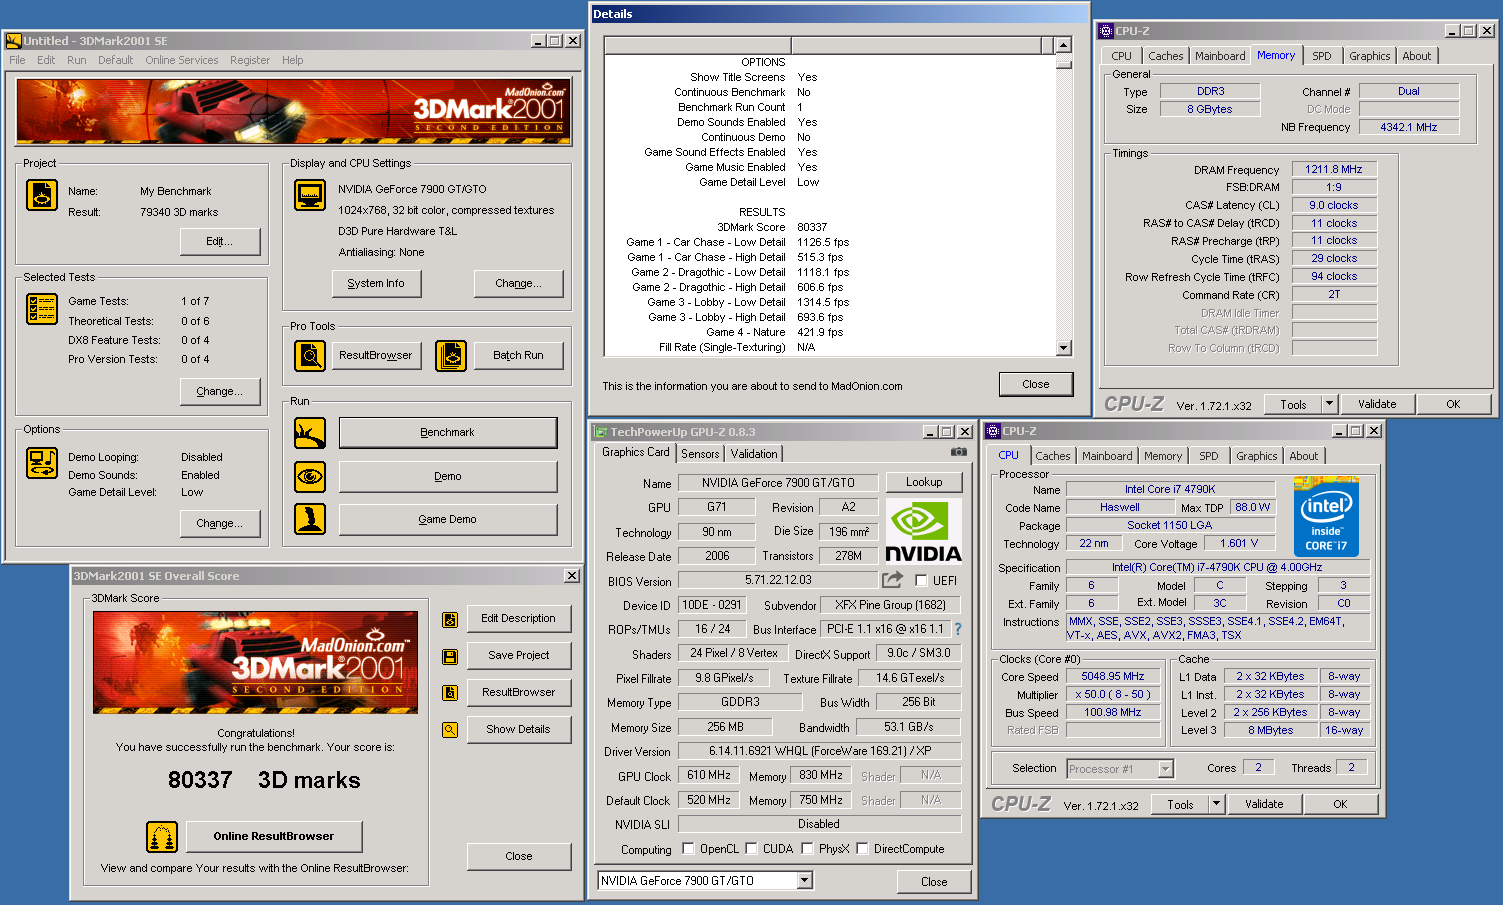Click the Game Demo joystick icon
This screenshot has width=1503, height=905.
(x=310, y=519)
